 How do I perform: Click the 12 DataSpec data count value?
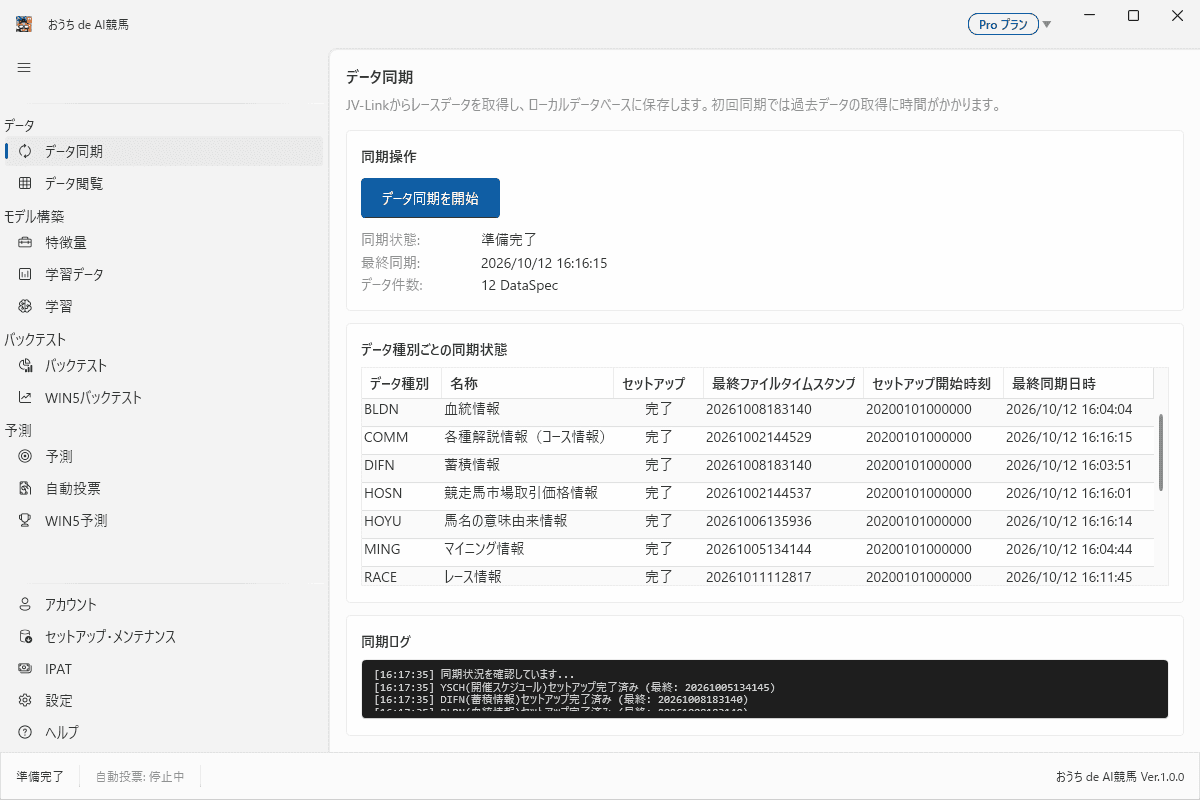click(x=519, y=285)
